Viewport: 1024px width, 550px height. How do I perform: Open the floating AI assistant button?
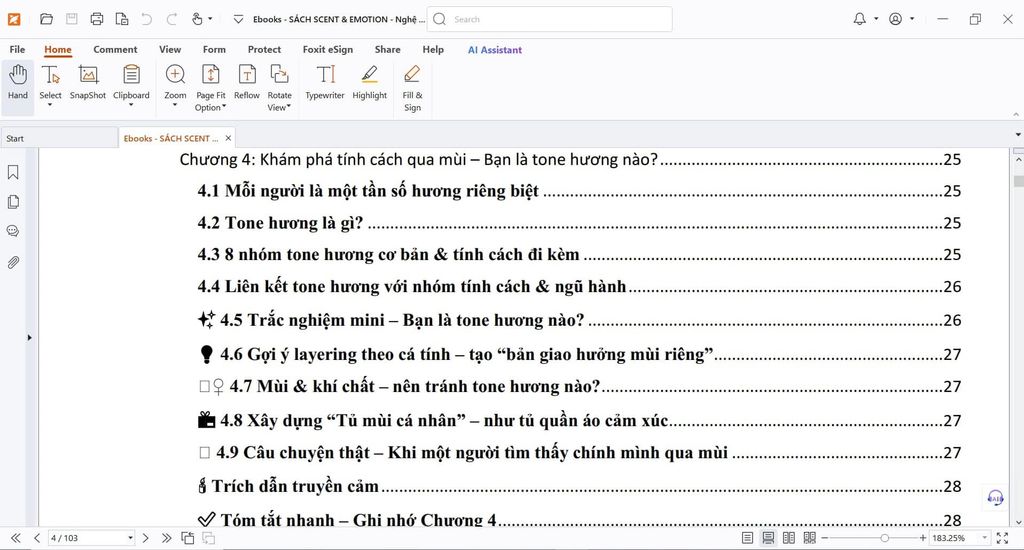point(995,498)
